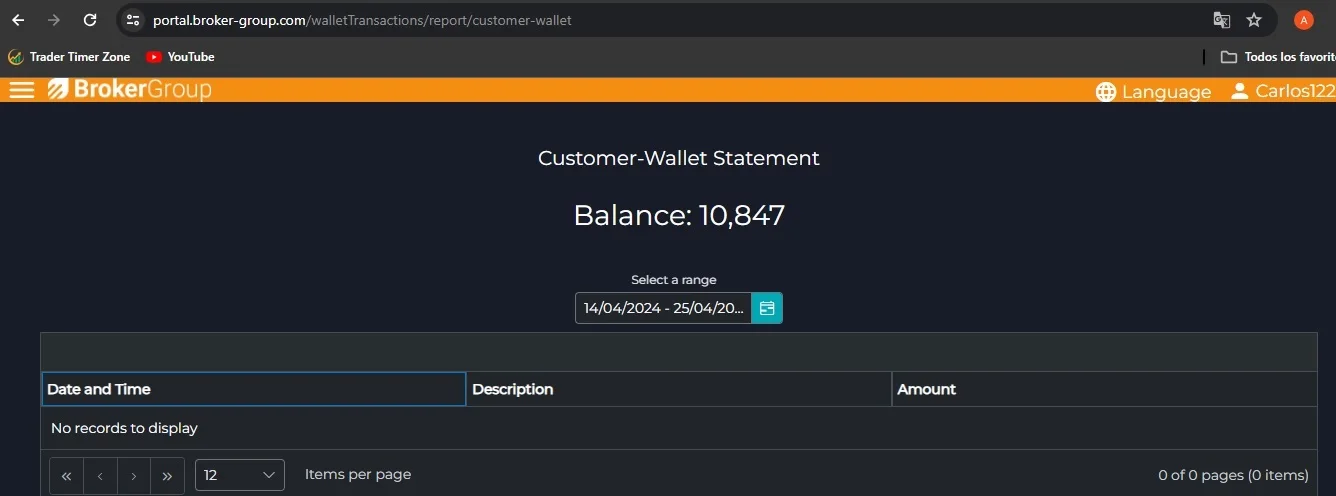Sort by Date and Time column
Viewport: 1336px width, 496px height.
tap(254, 389)
